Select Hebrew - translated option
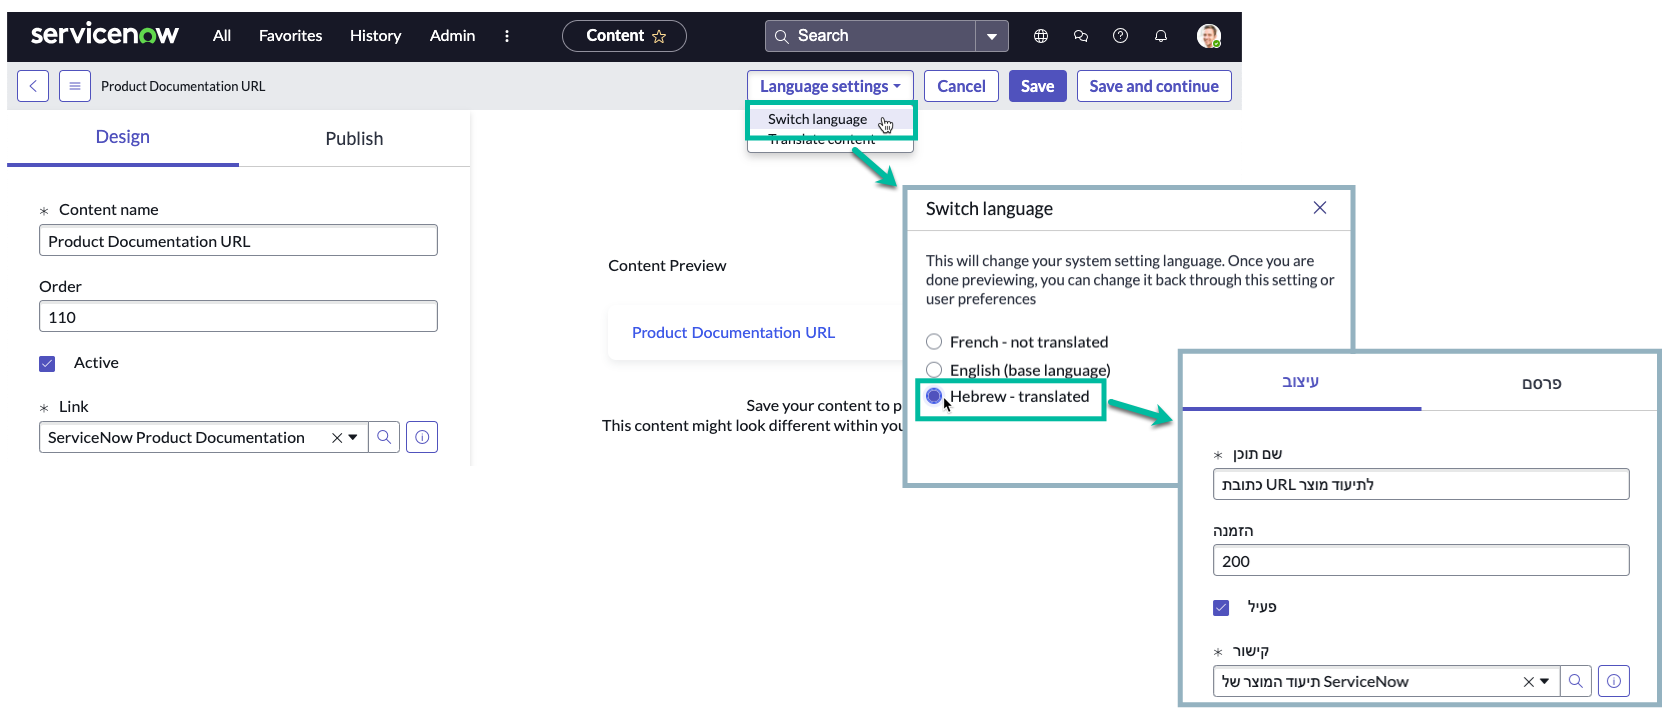 [x=934, y=396]
